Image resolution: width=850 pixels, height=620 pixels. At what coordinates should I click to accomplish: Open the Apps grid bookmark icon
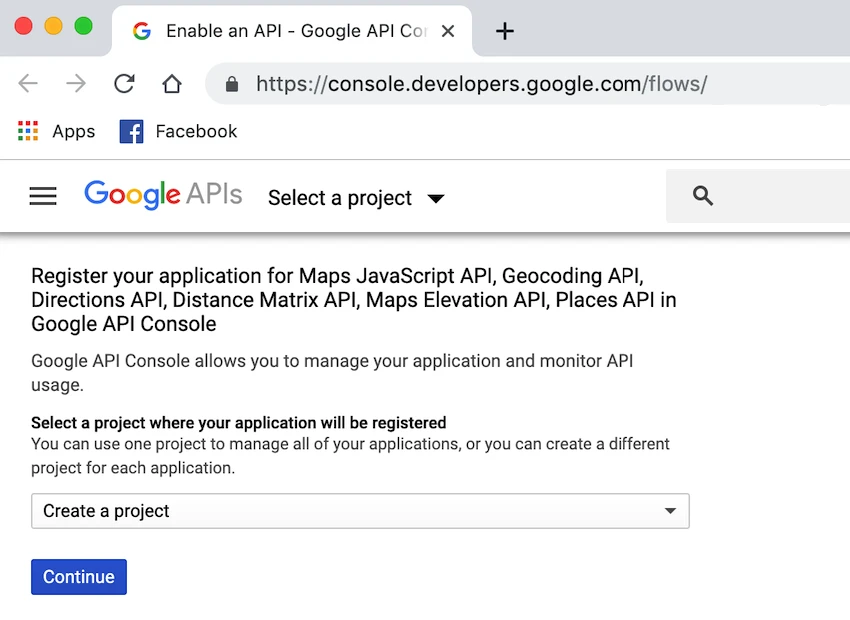tap(28, 131)
